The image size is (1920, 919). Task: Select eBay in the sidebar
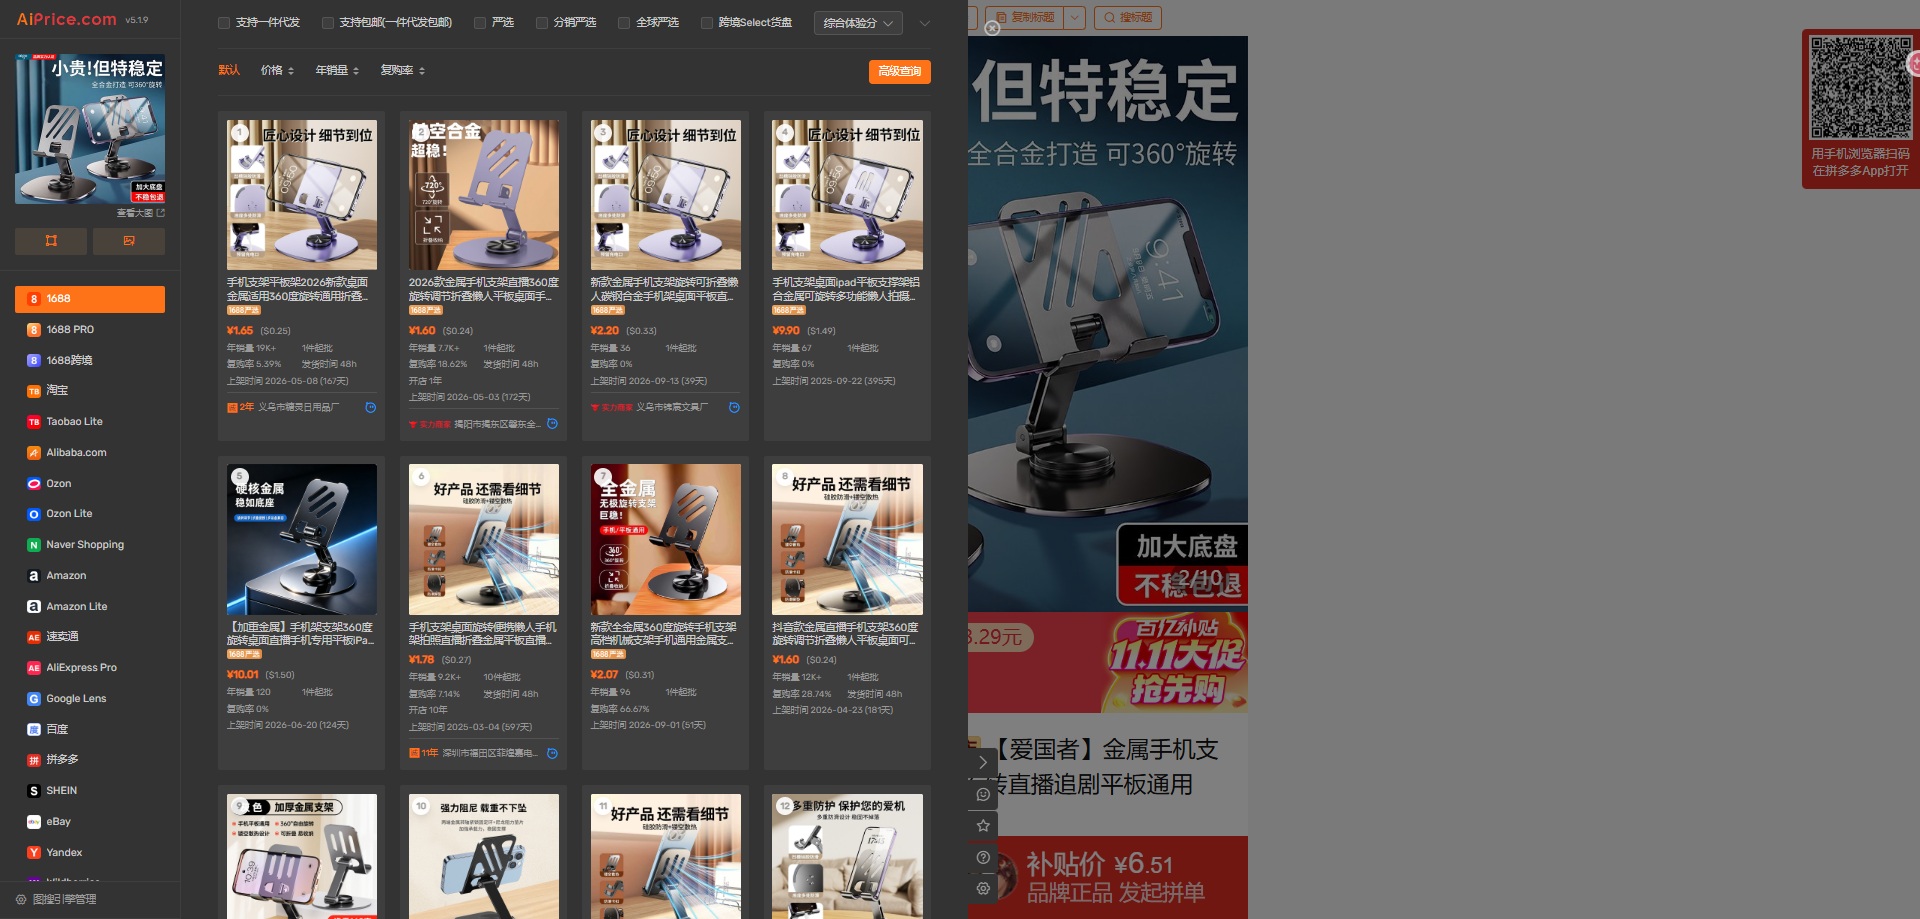coord(90,822)
